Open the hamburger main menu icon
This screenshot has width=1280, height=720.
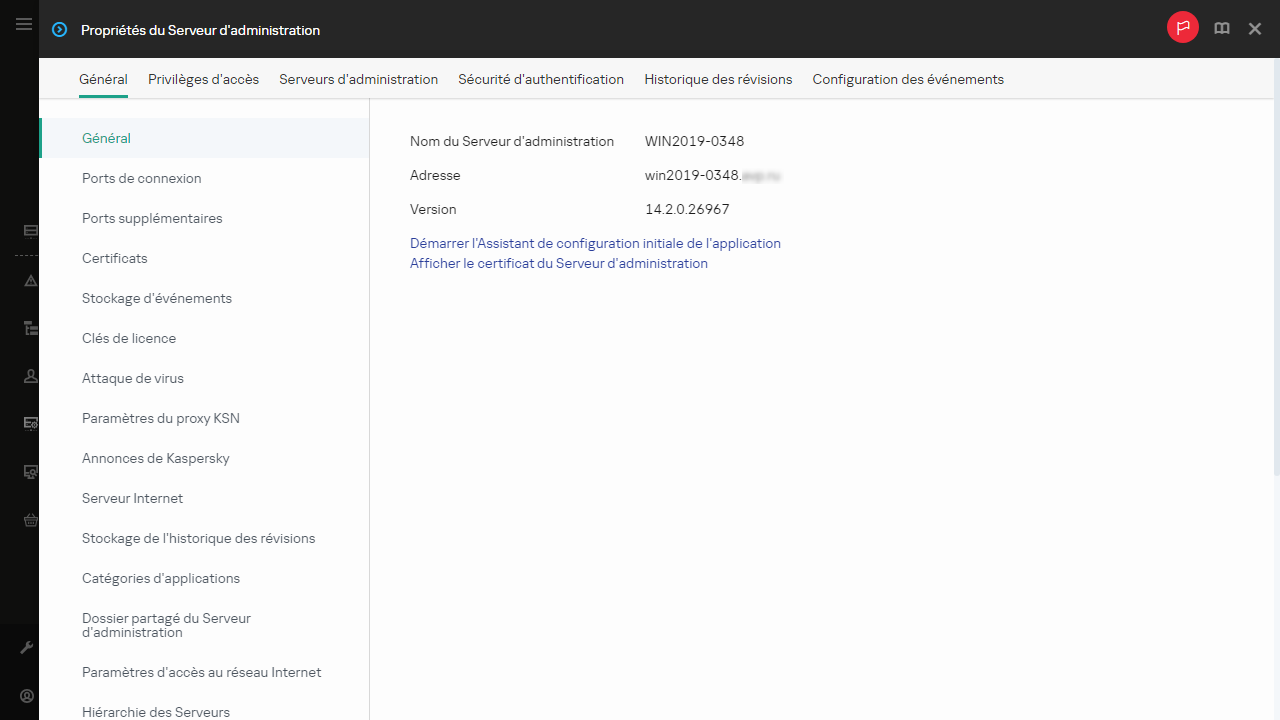click(x=24, y=25)
